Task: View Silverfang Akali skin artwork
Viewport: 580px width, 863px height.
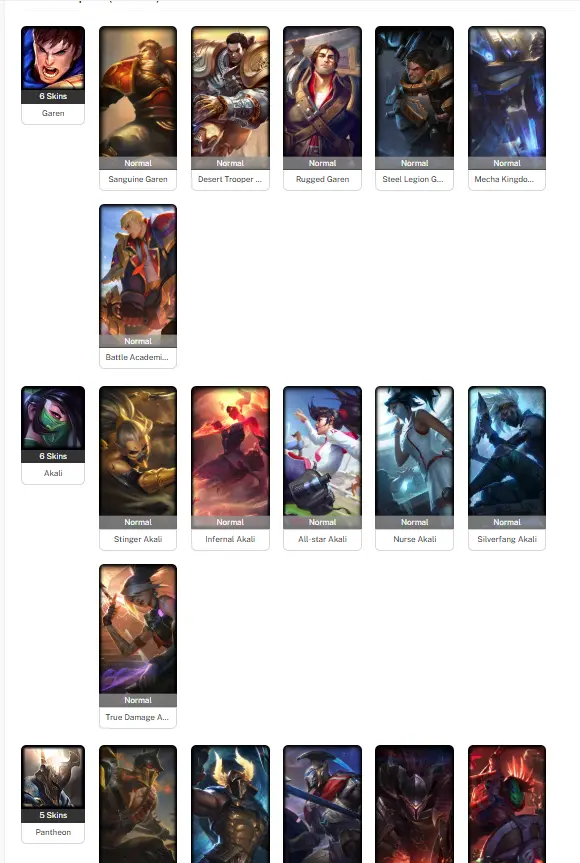Action: pos(507,451)
